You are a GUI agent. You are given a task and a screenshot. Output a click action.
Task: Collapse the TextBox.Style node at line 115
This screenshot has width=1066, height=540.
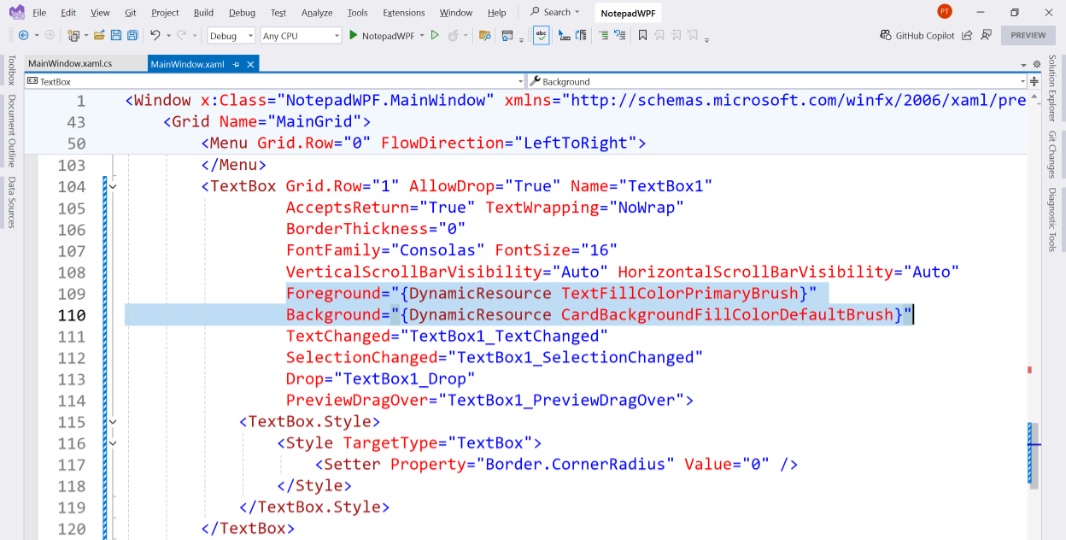[x=113, y=422]
